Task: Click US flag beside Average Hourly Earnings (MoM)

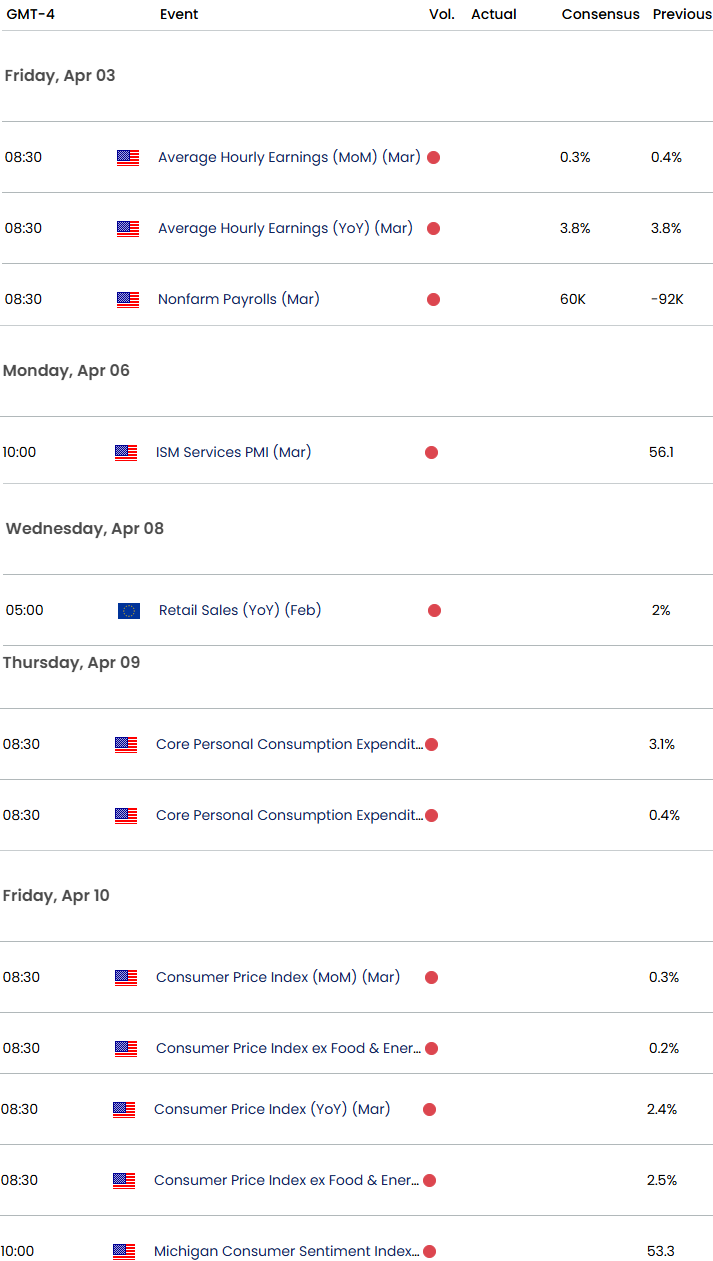Action: 128,157
